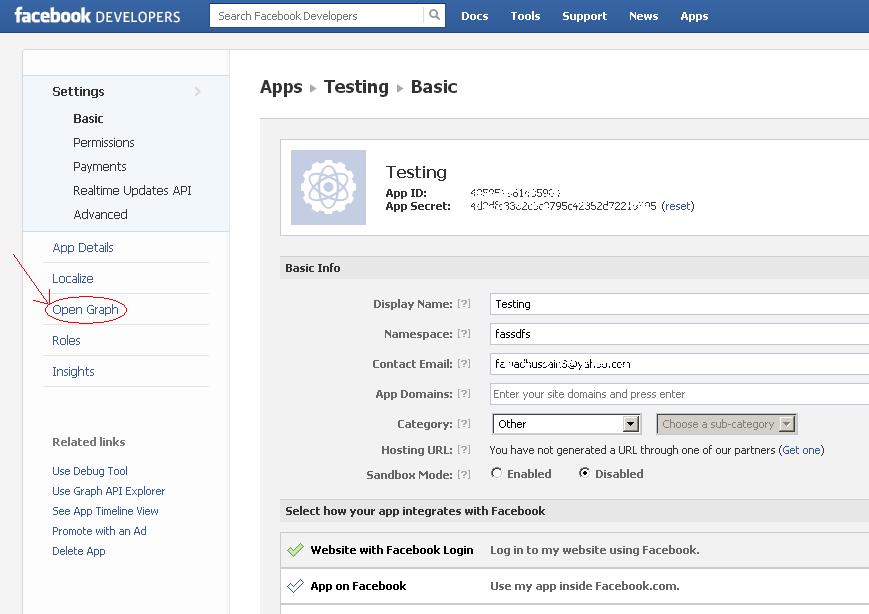This screenshot has width=869, height=614.
Task: Click the Display Name help [?] icon
Action: pos(464,304)
